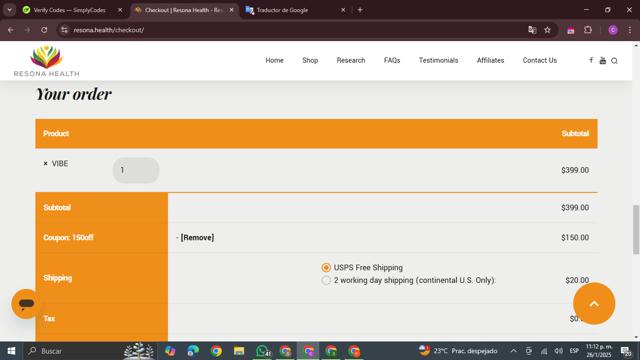Click the Resona Health logo

(47, 61)
